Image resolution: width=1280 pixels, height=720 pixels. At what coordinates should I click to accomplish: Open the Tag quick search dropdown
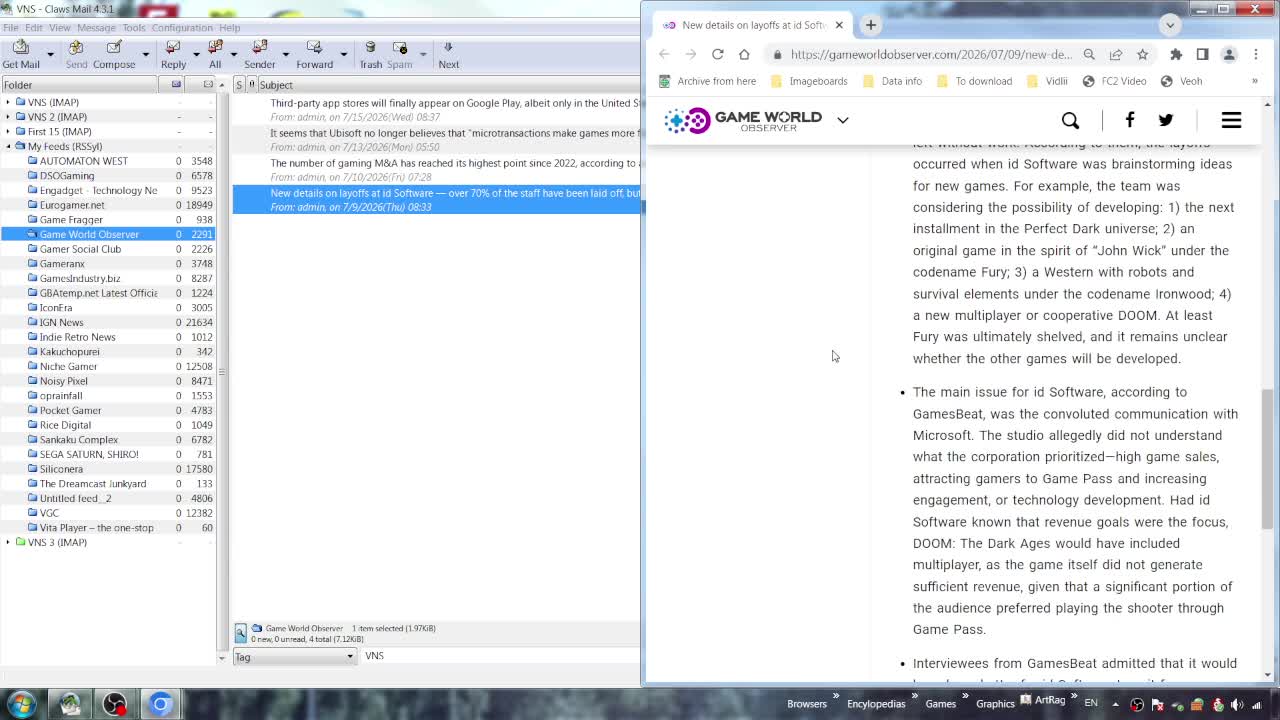(x=294, y=656)
